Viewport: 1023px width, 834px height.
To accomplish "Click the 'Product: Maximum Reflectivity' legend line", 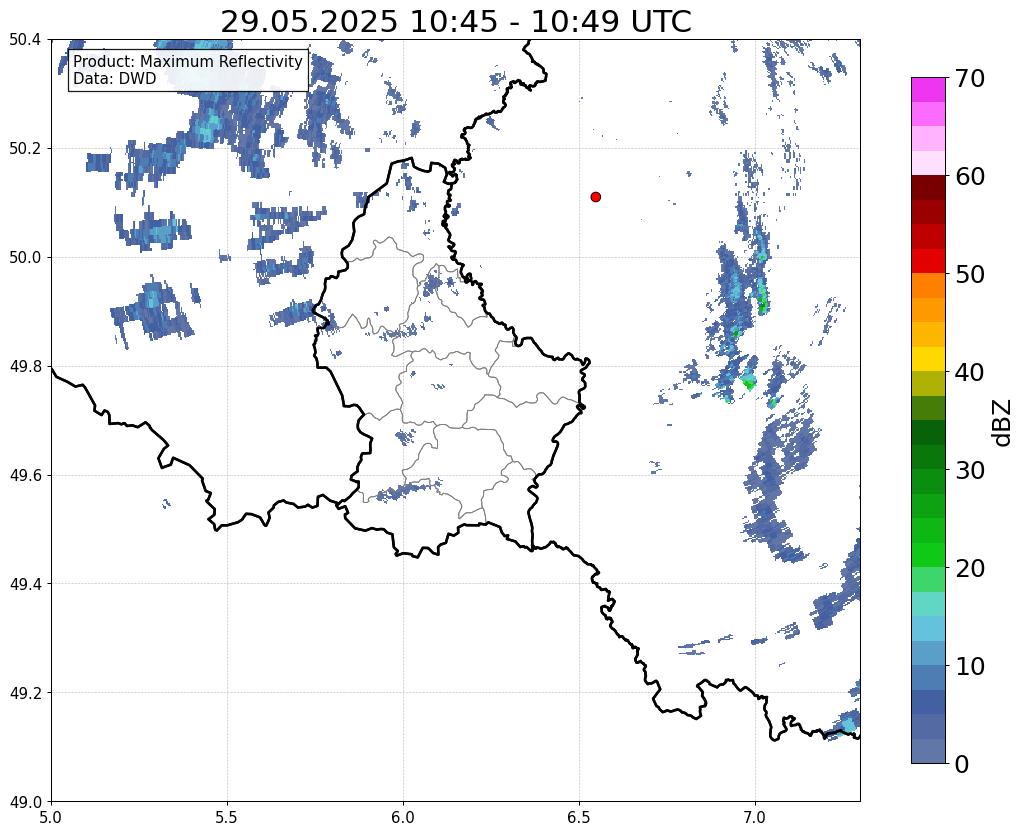I will click(x=188, y=61).
